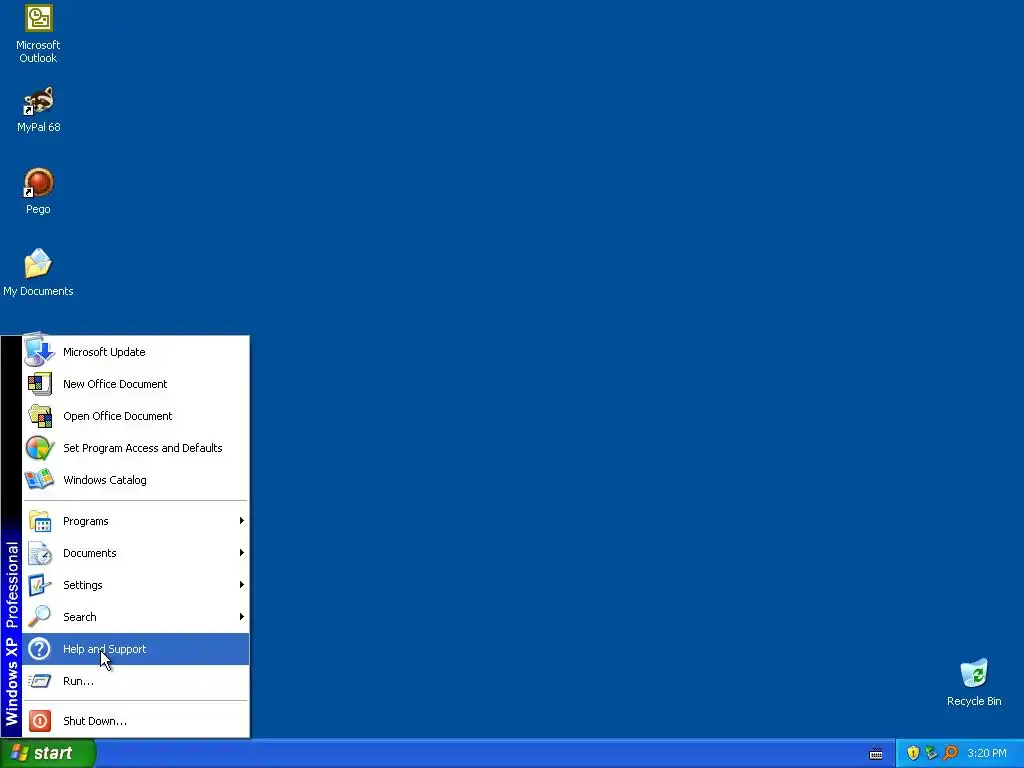
Task: Click the Set Program Access and Defaults icon
Action: pyautogui.click(x=39, y=447)
